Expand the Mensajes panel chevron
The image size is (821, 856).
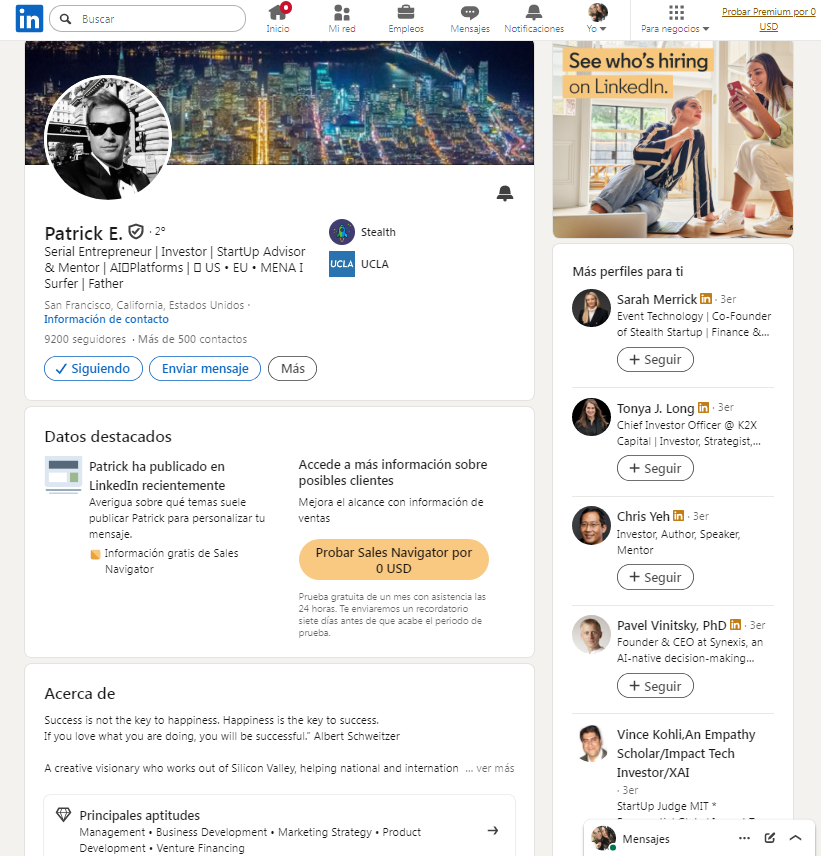pos(795,838)
